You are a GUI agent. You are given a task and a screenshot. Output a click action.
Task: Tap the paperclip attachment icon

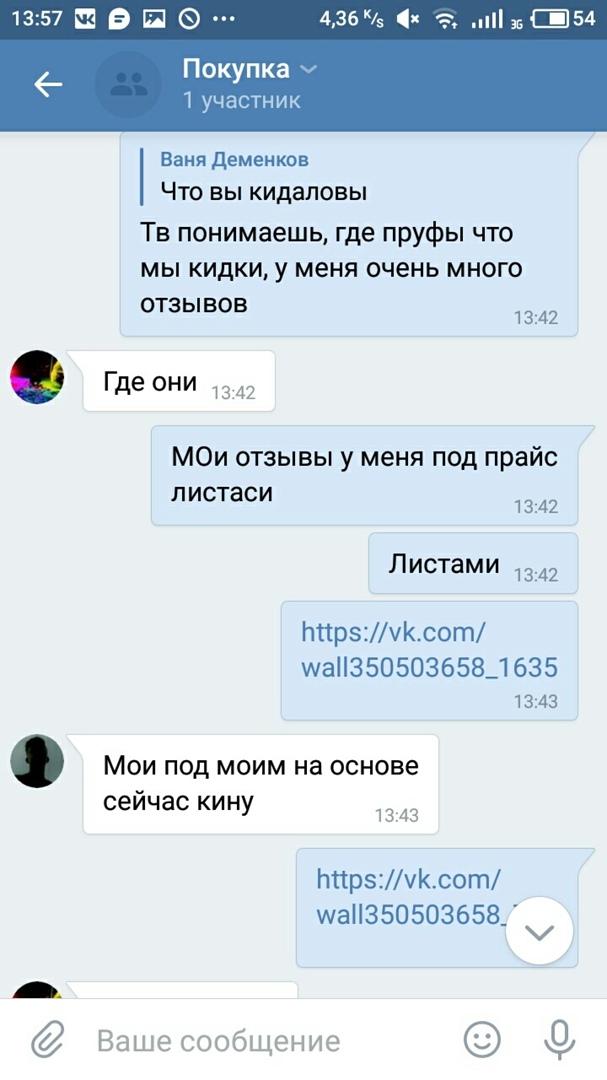pos(48,1039)
